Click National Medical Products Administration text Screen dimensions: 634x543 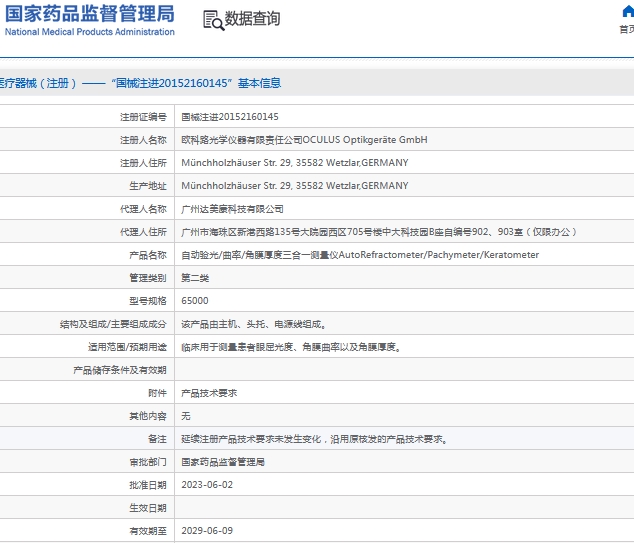point(89,32)
